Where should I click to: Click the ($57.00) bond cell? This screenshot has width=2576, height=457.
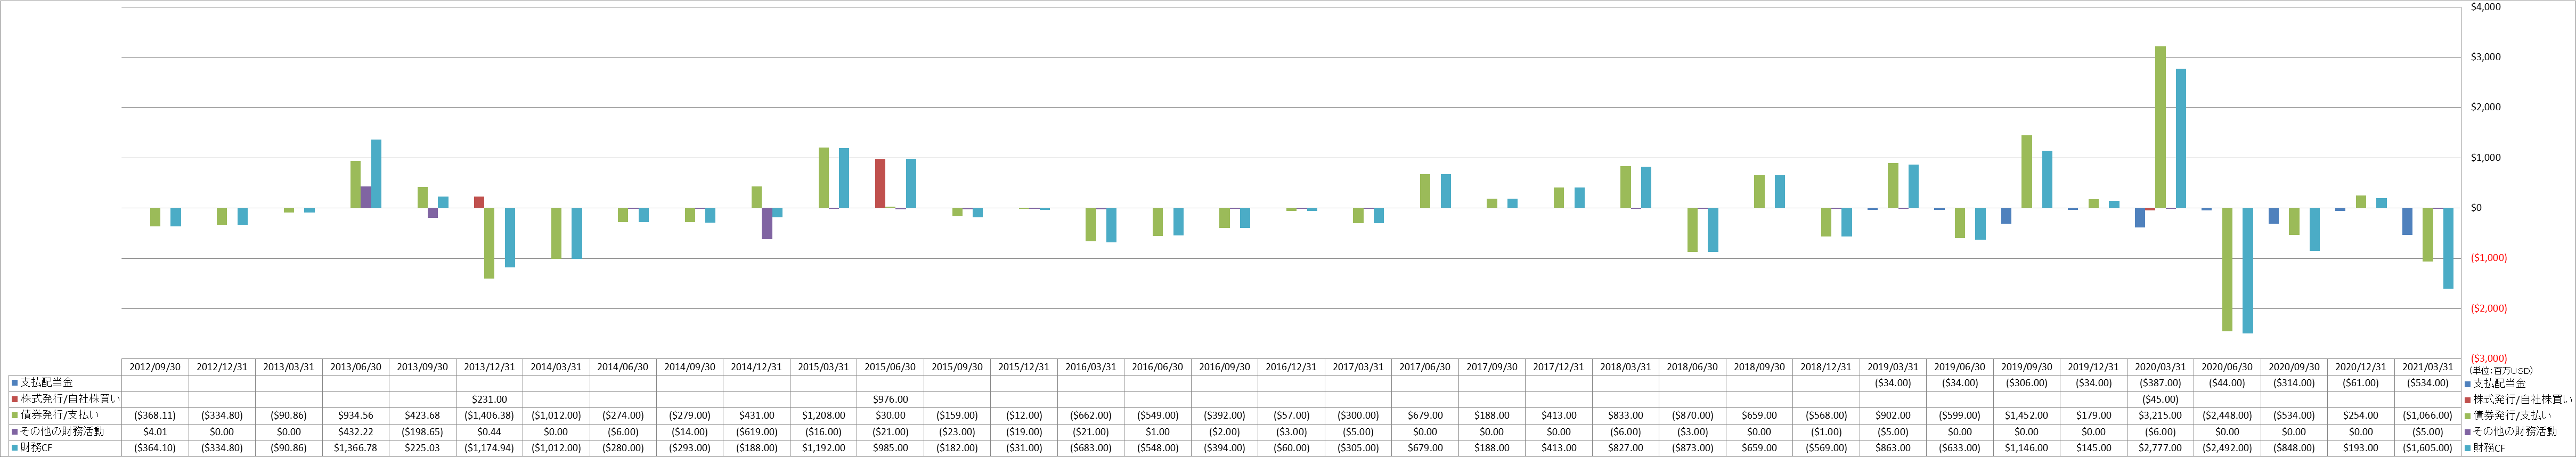click(x=1291, y=415)
